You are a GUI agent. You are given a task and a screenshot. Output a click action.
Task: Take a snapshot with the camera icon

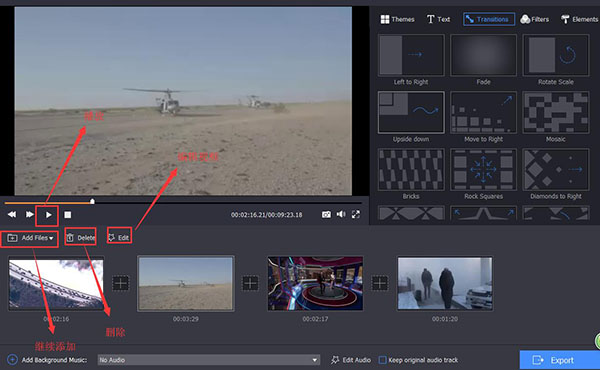[326, 215]
